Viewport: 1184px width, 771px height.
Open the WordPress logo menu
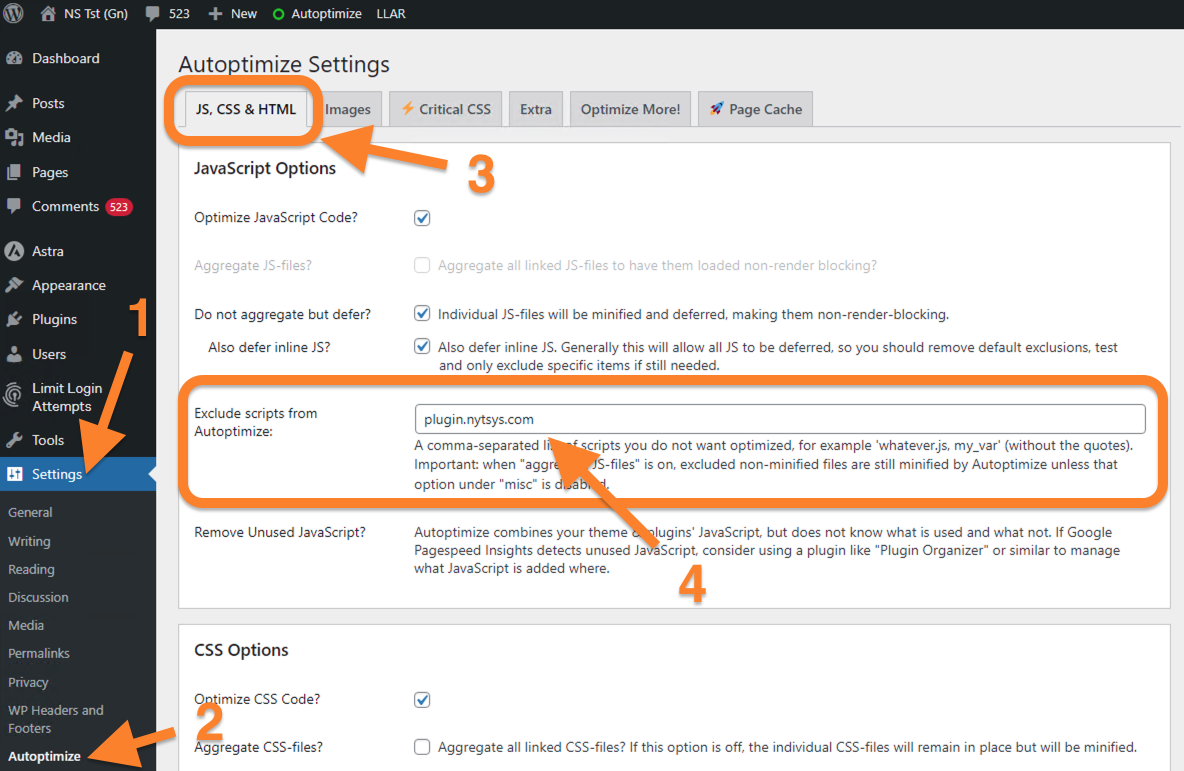coord(14,14)
